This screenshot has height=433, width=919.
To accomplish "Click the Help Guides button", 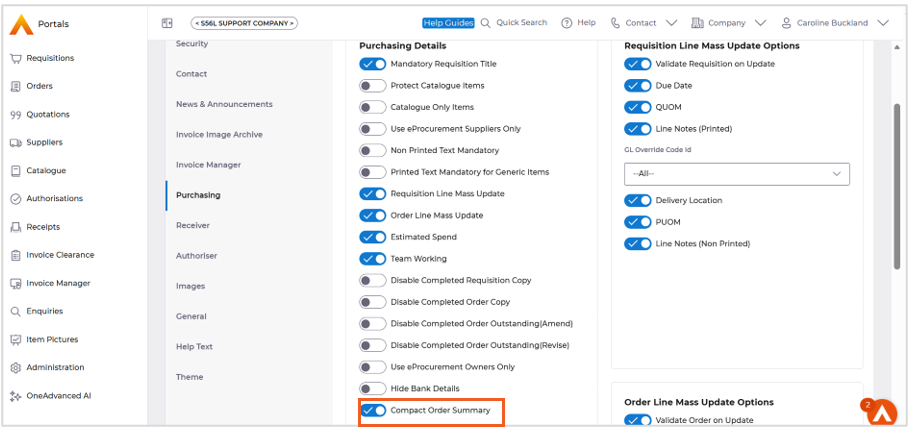I will click(447, 23).
